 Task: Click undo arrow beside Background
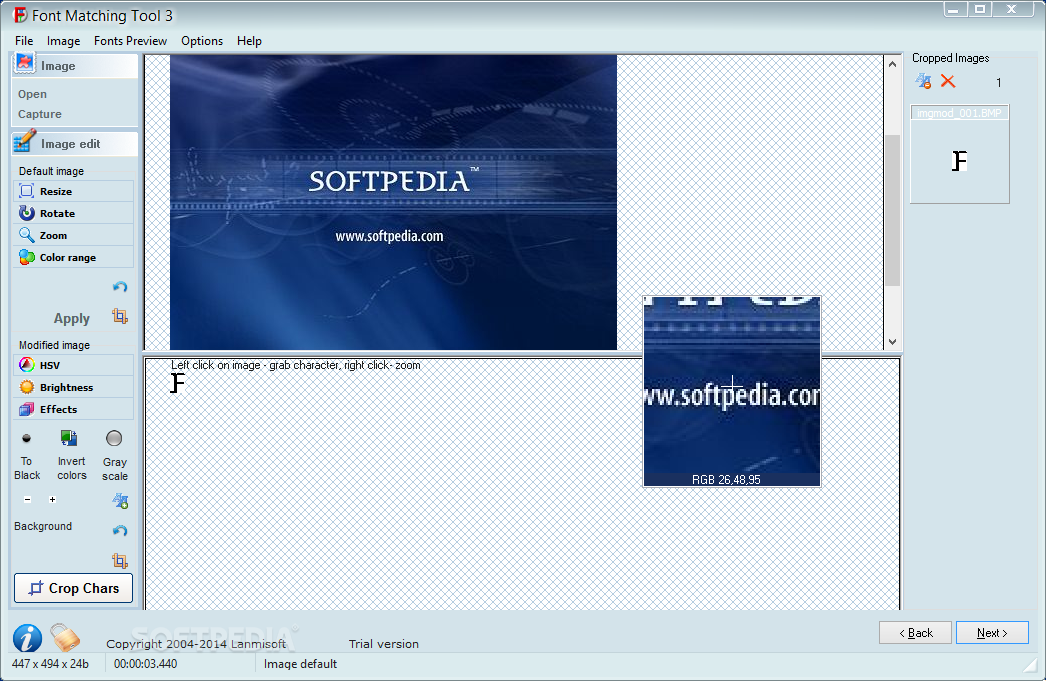click(120, 530)
